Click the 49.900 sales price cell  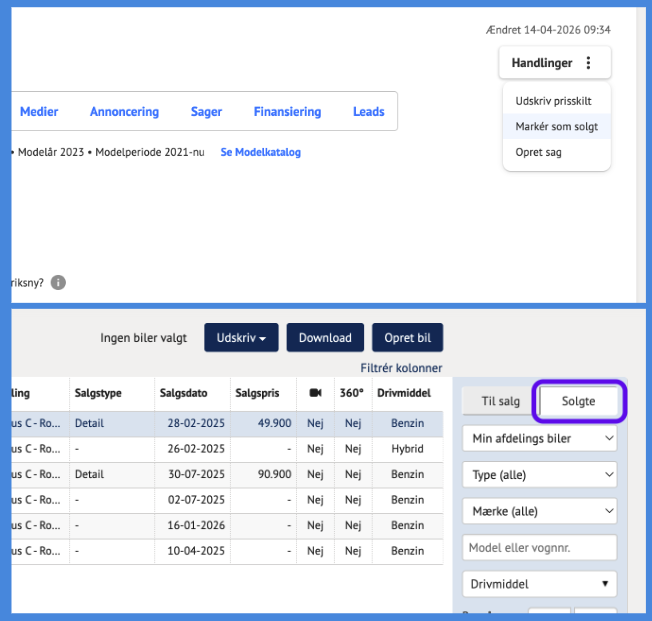pyautogui.click(x=274, y=423)
